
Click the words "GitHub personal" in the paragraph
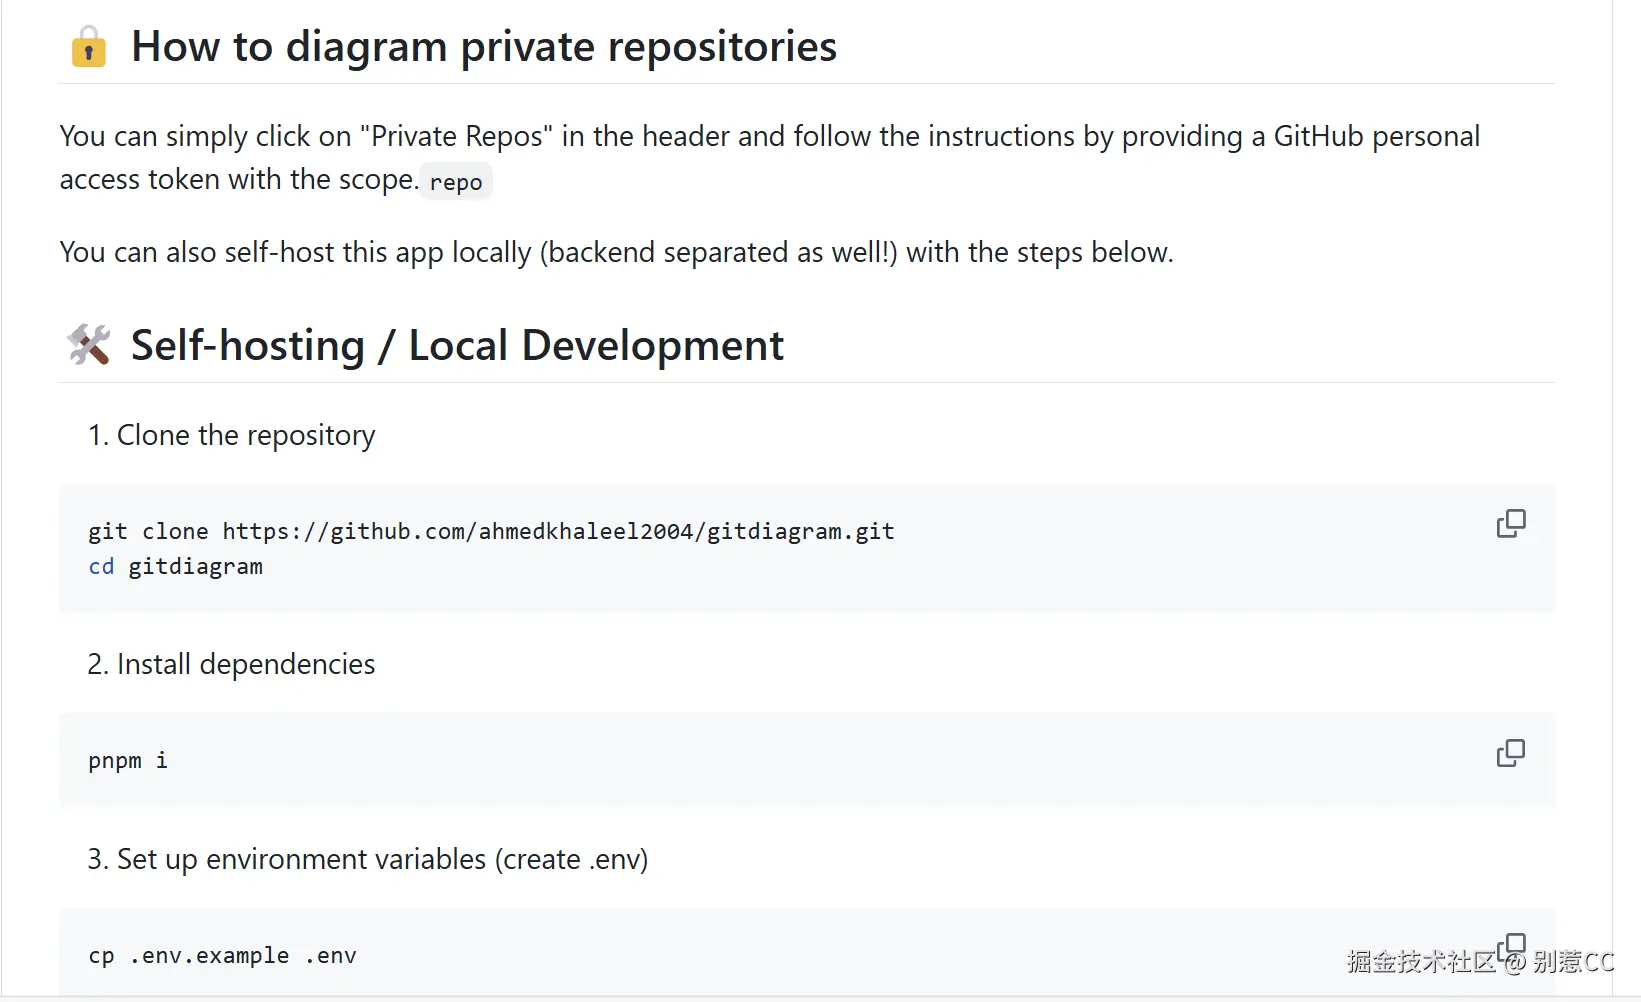pyautogui.click(x=1376, y=136)
